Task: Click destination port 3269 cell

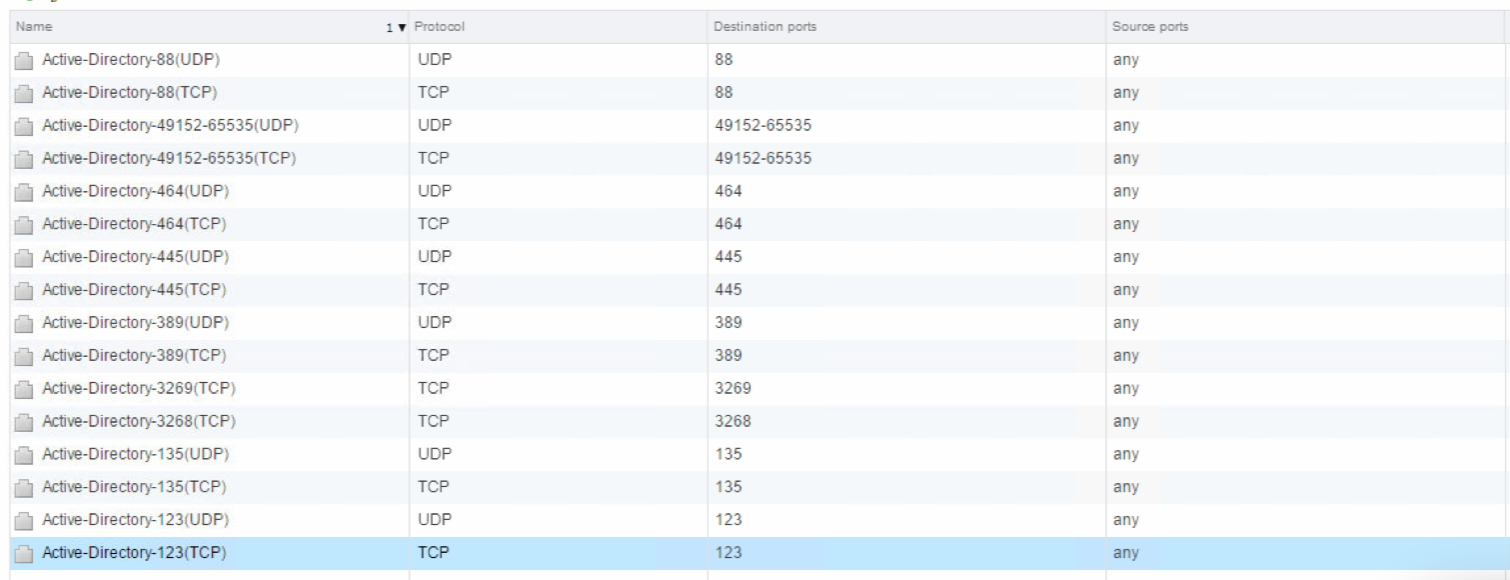Action: 733,388
